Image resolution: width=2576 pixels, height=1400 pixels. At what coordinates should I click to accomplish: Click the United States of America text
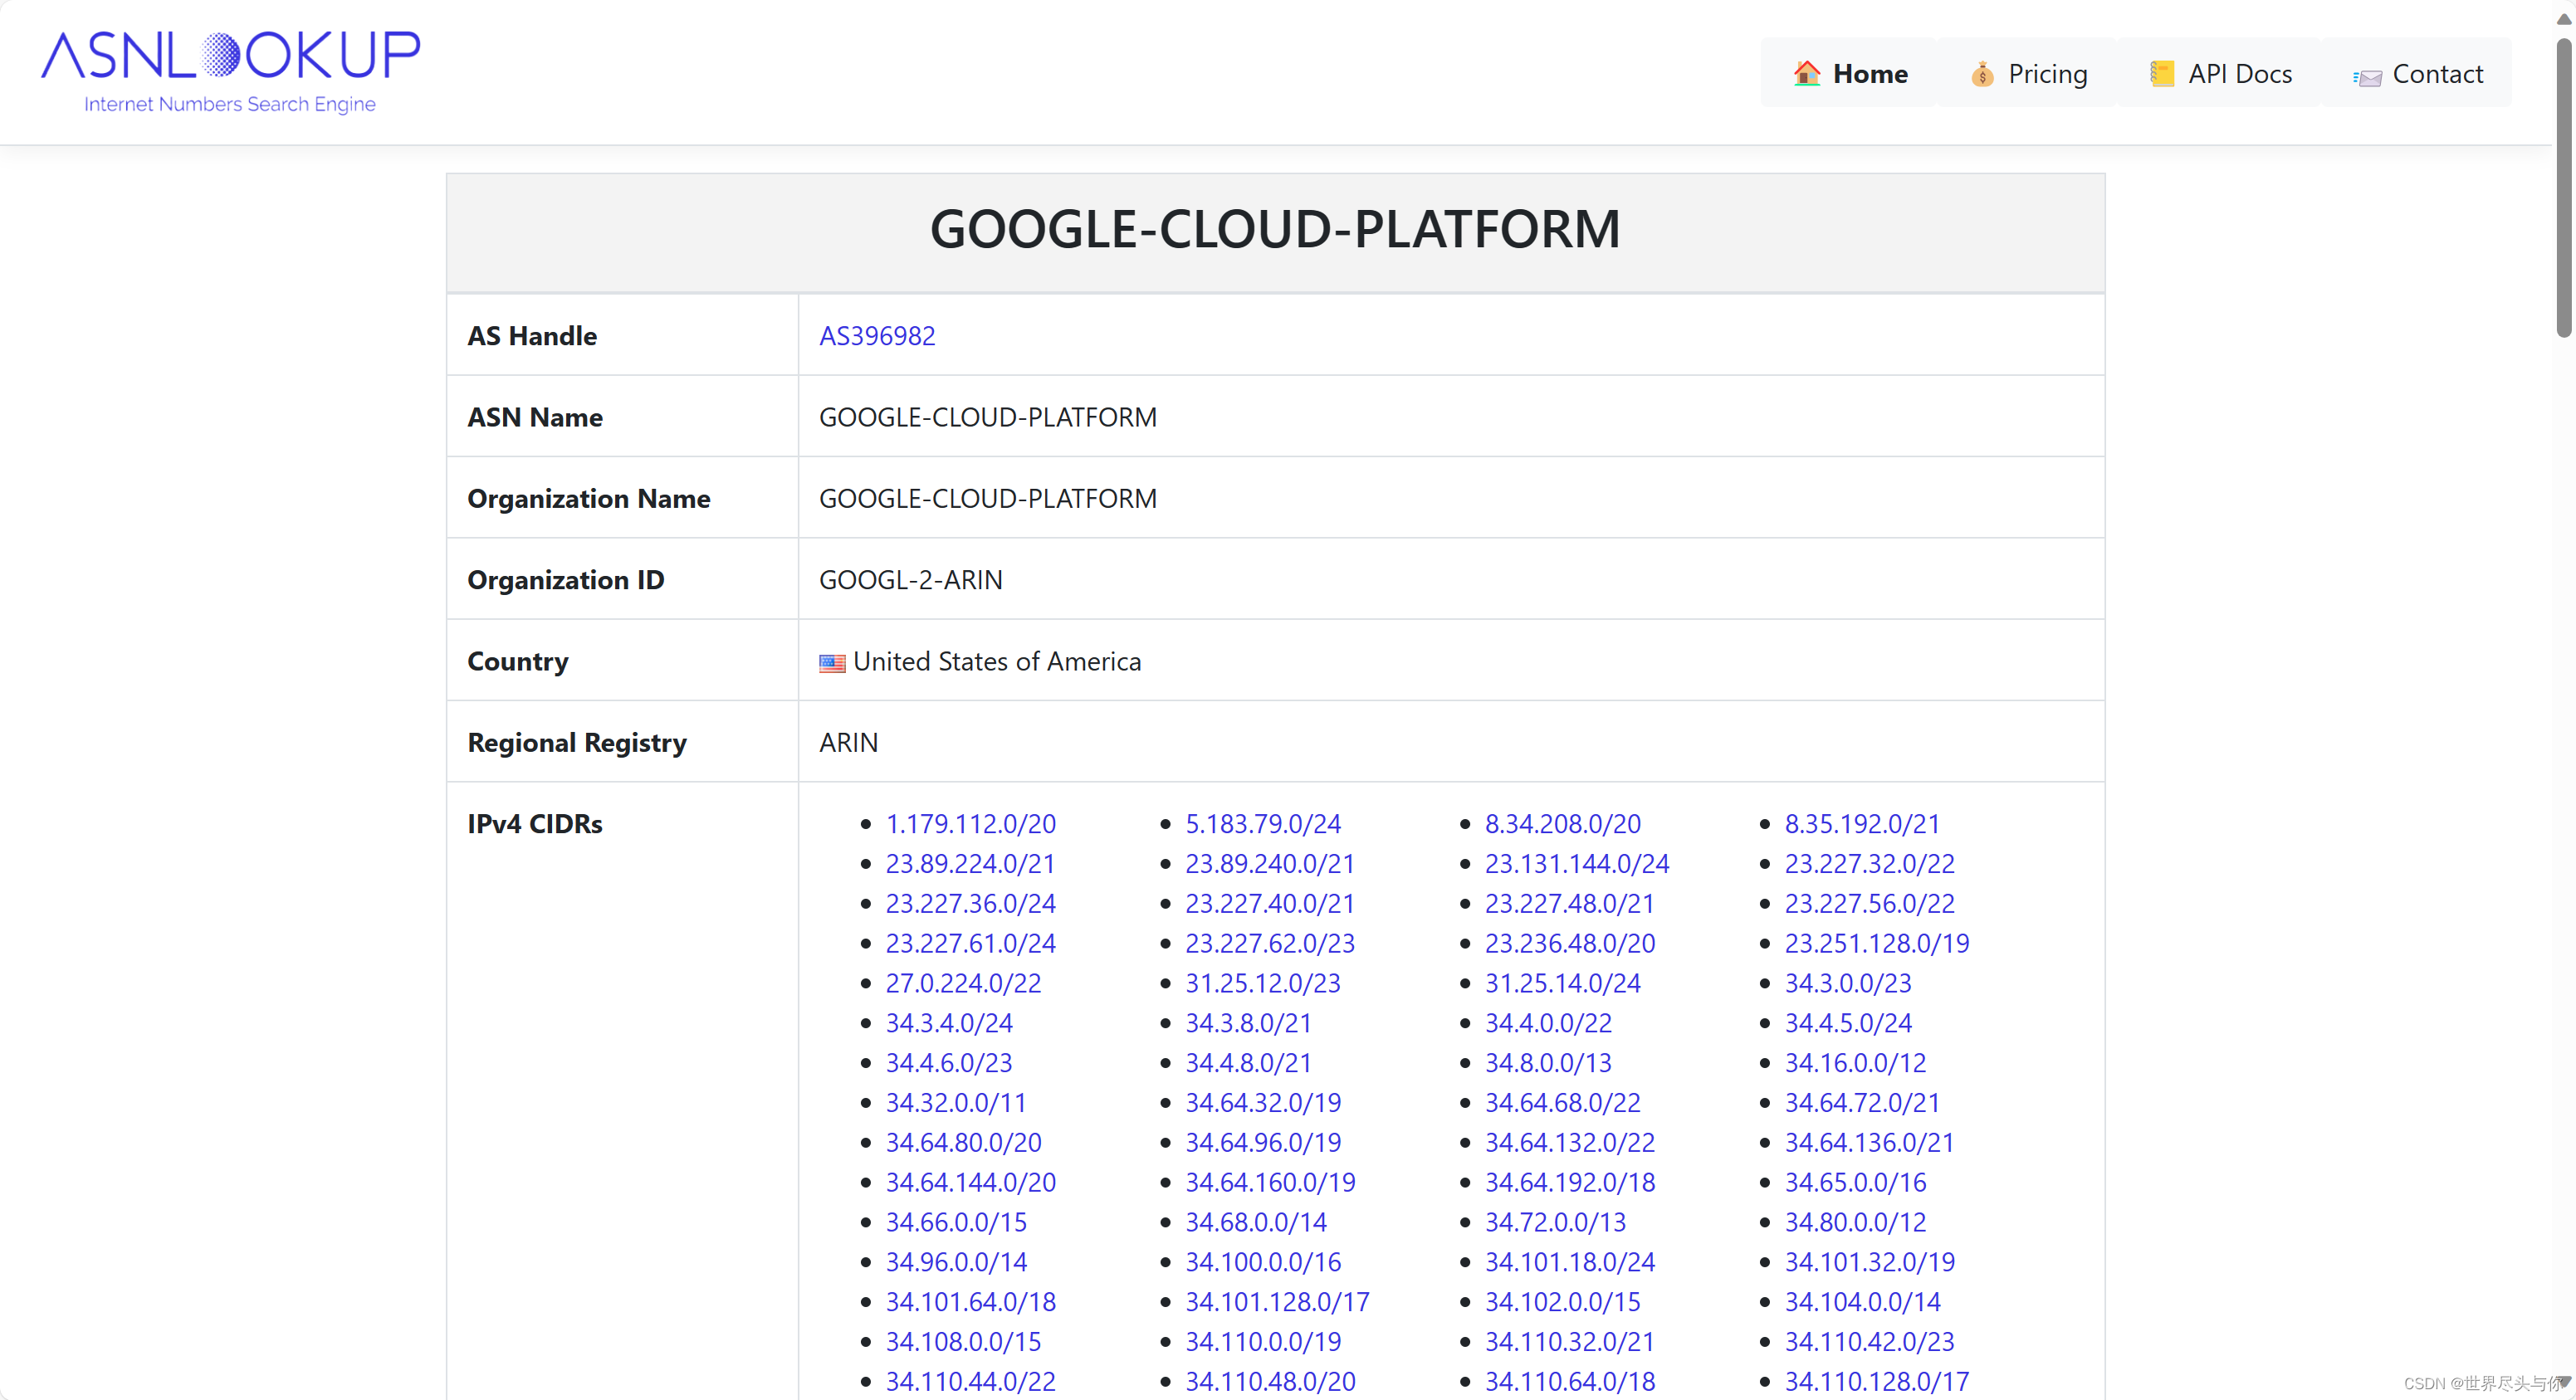click(x=997, y=662)
